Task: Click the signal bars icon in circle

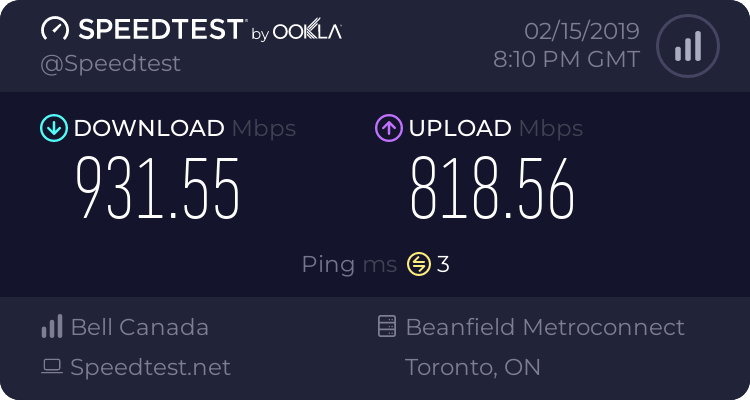Action: (x=686, y=45)
